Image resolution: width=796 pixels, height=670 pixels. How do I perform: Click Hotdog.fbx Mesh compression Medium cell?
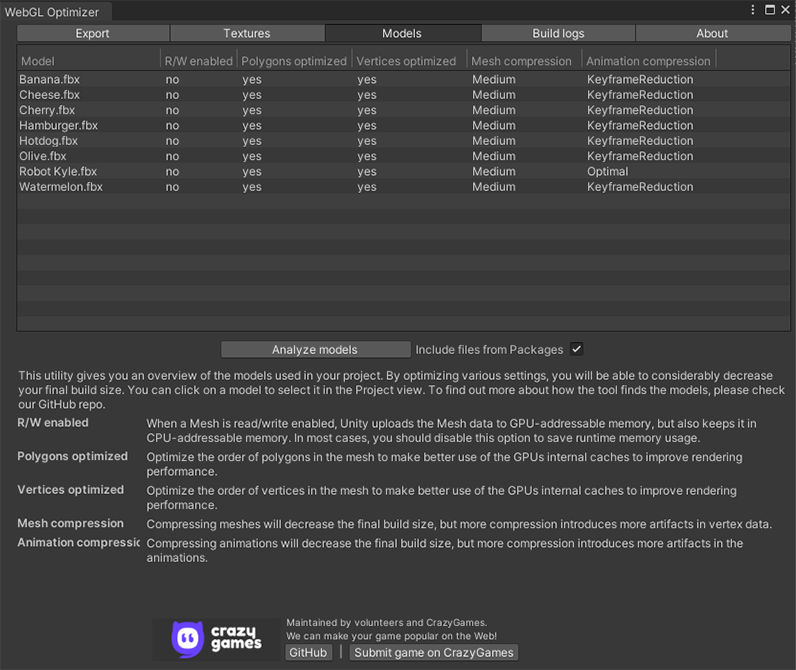pyautogui.click(x=494, y=141)
